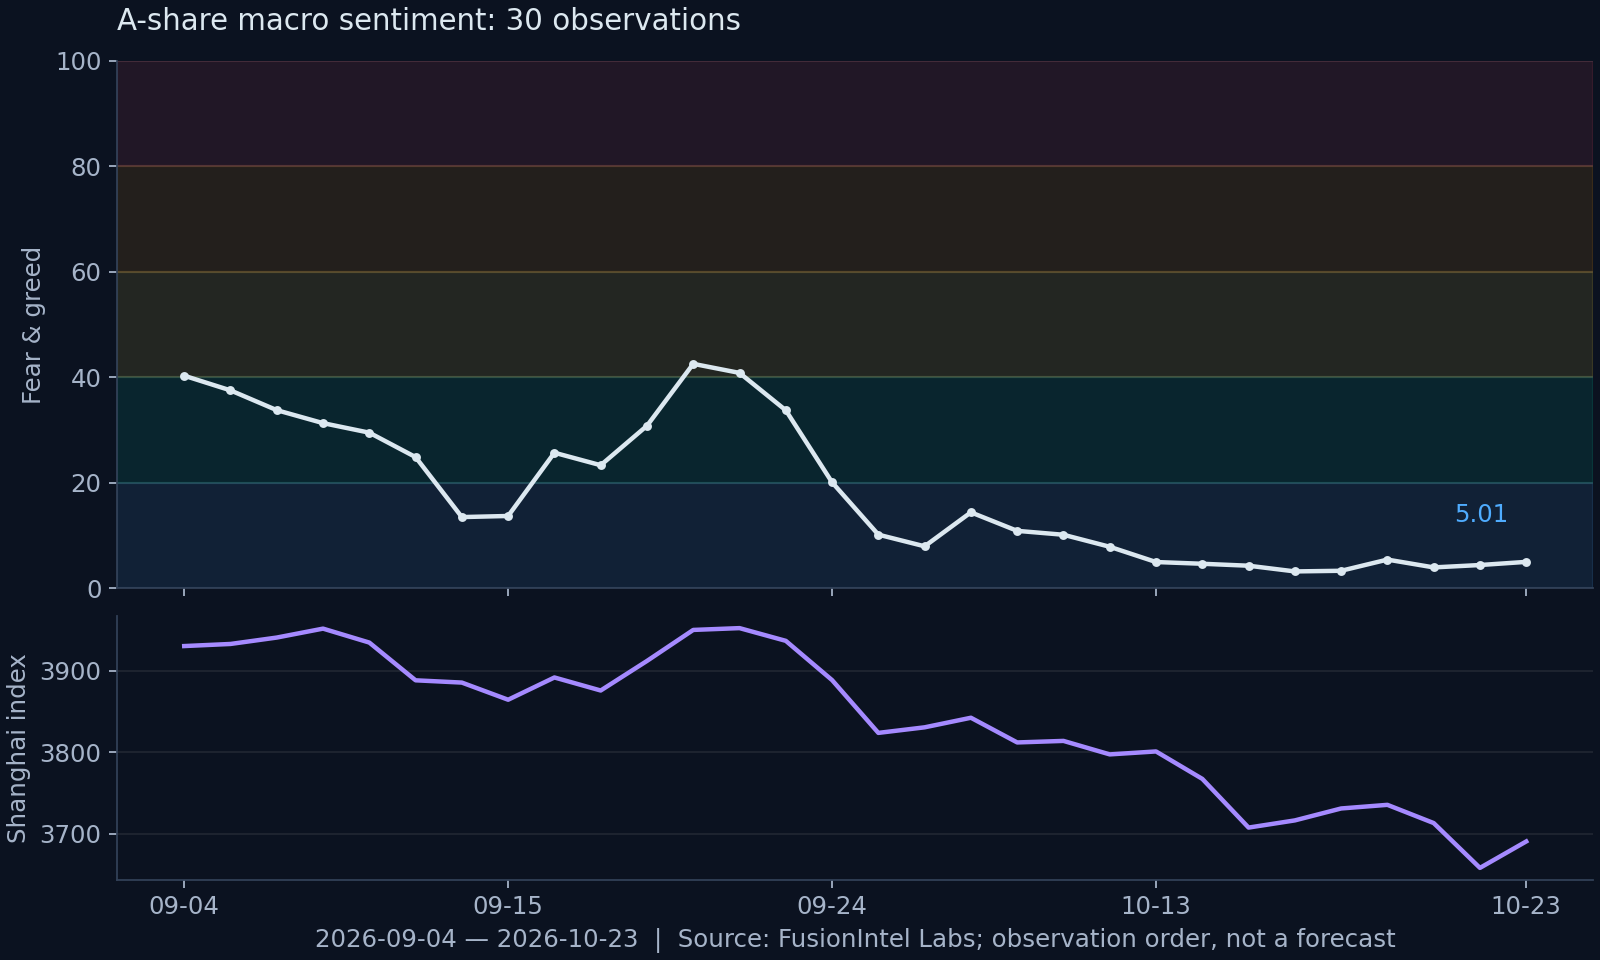Click the Fear & greed axis label
Viewport: 1600px width, 960px height.
click(x=32, y=325)
